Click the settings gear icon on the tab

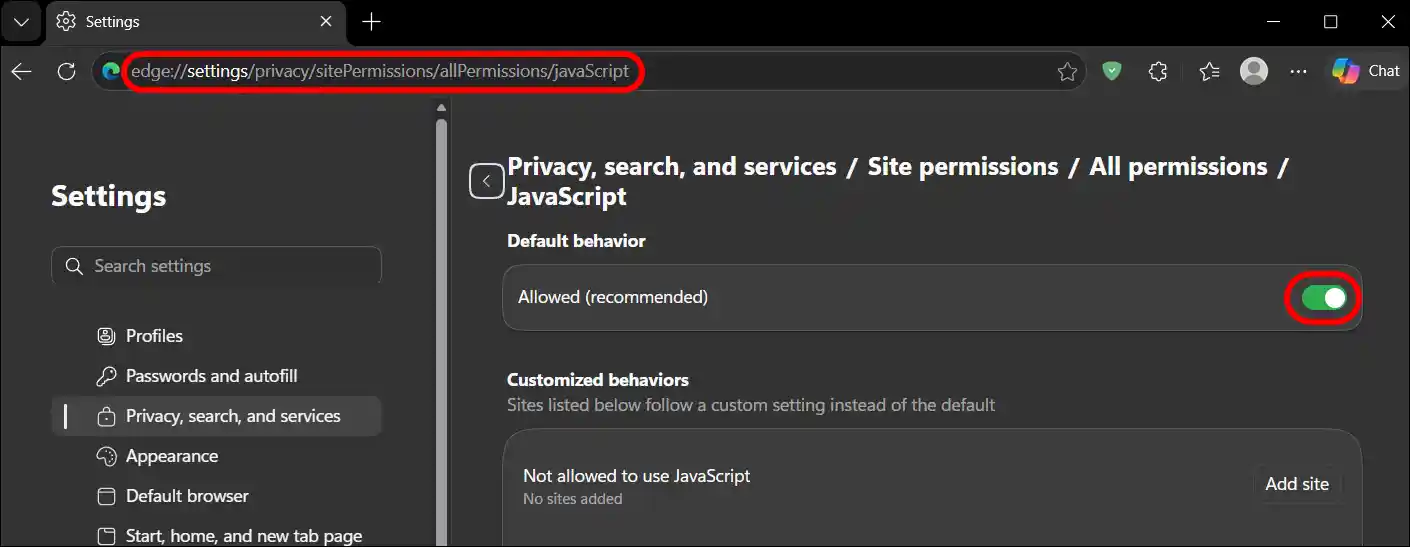[67, 21]
